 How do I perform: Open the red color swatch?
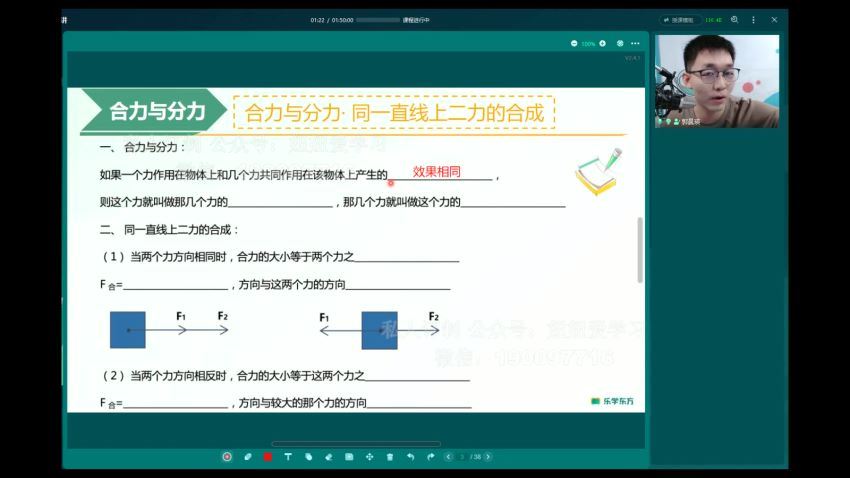click(268, 457)
